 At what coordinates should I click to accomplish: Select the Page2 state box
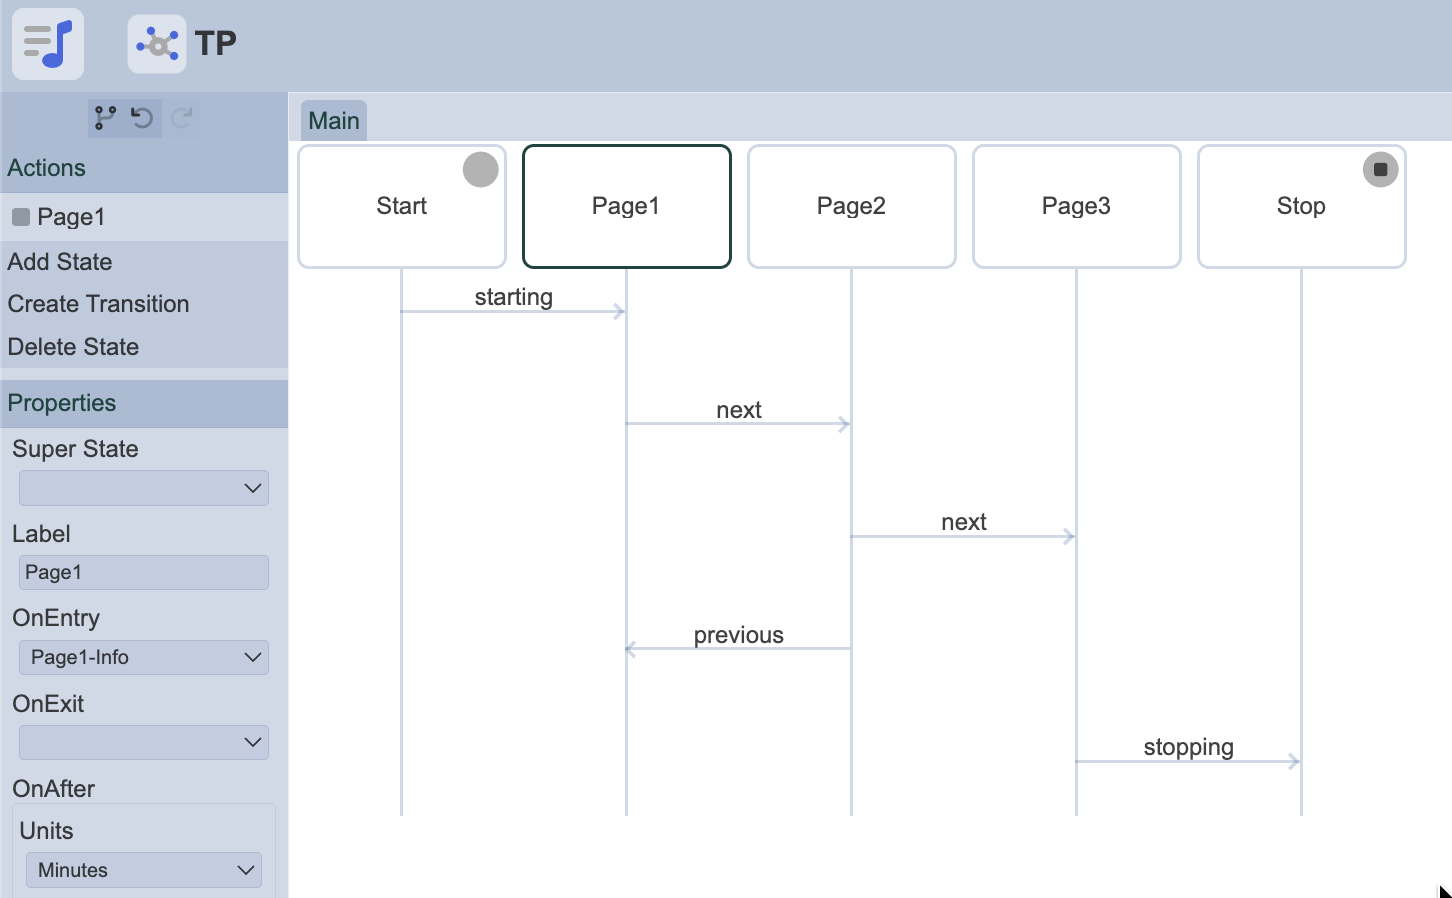851,207
